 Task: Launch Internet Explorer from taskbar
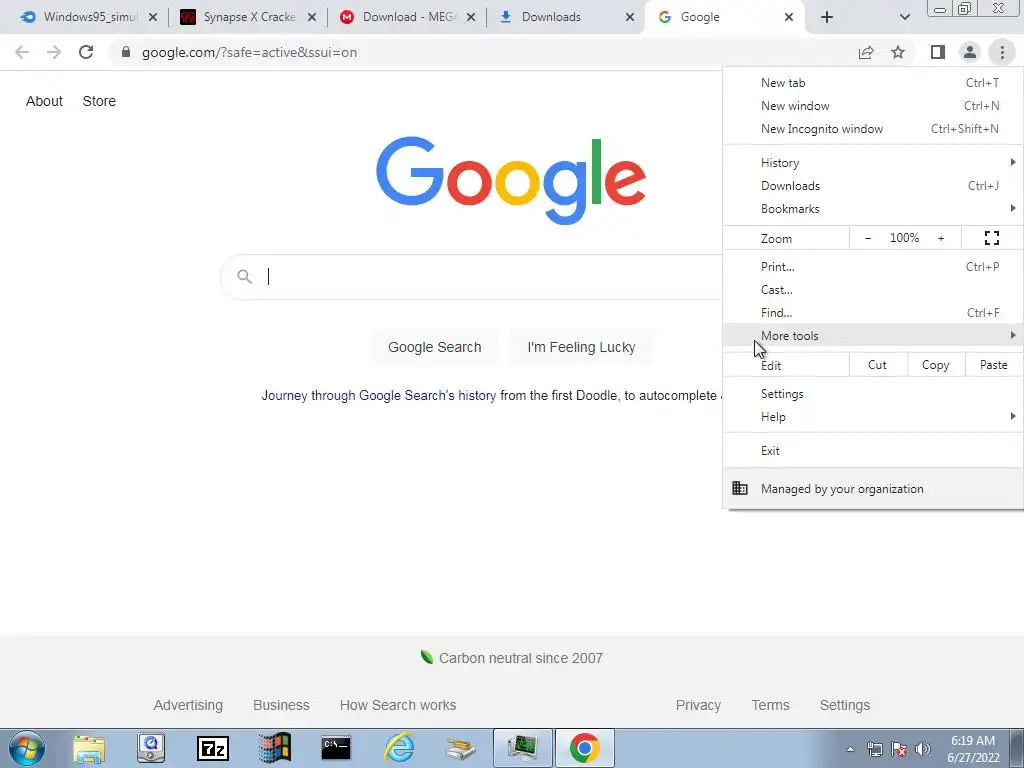pos(399,748)
